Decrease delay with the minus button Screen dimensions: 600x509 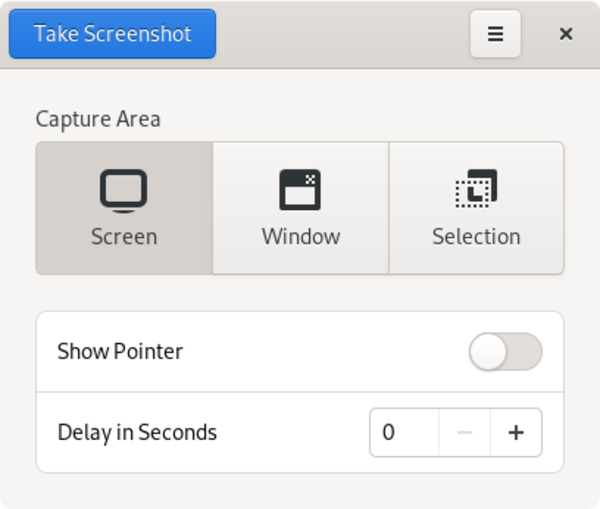(x=464, y=432)
